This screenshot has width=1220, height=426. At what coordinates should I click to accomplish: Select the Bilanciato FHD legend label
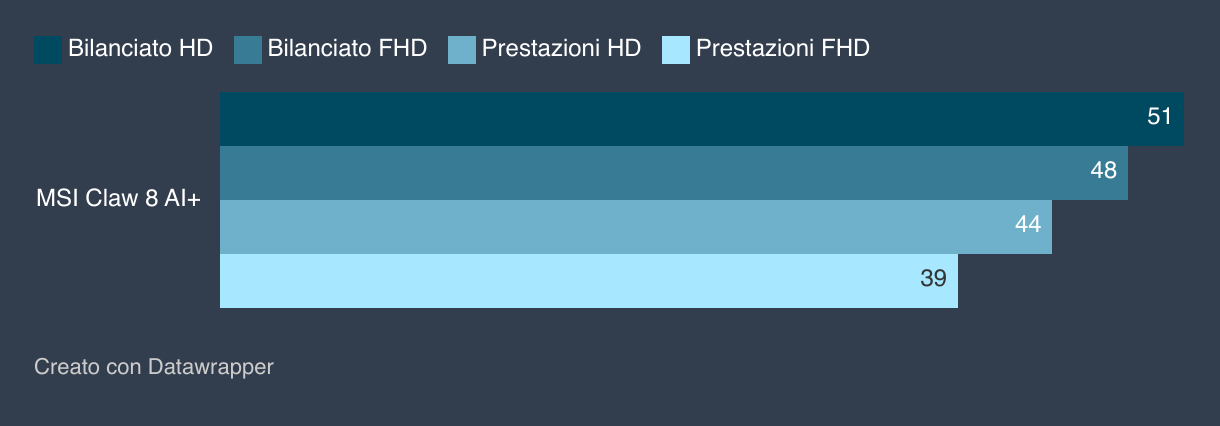point(348,49)
